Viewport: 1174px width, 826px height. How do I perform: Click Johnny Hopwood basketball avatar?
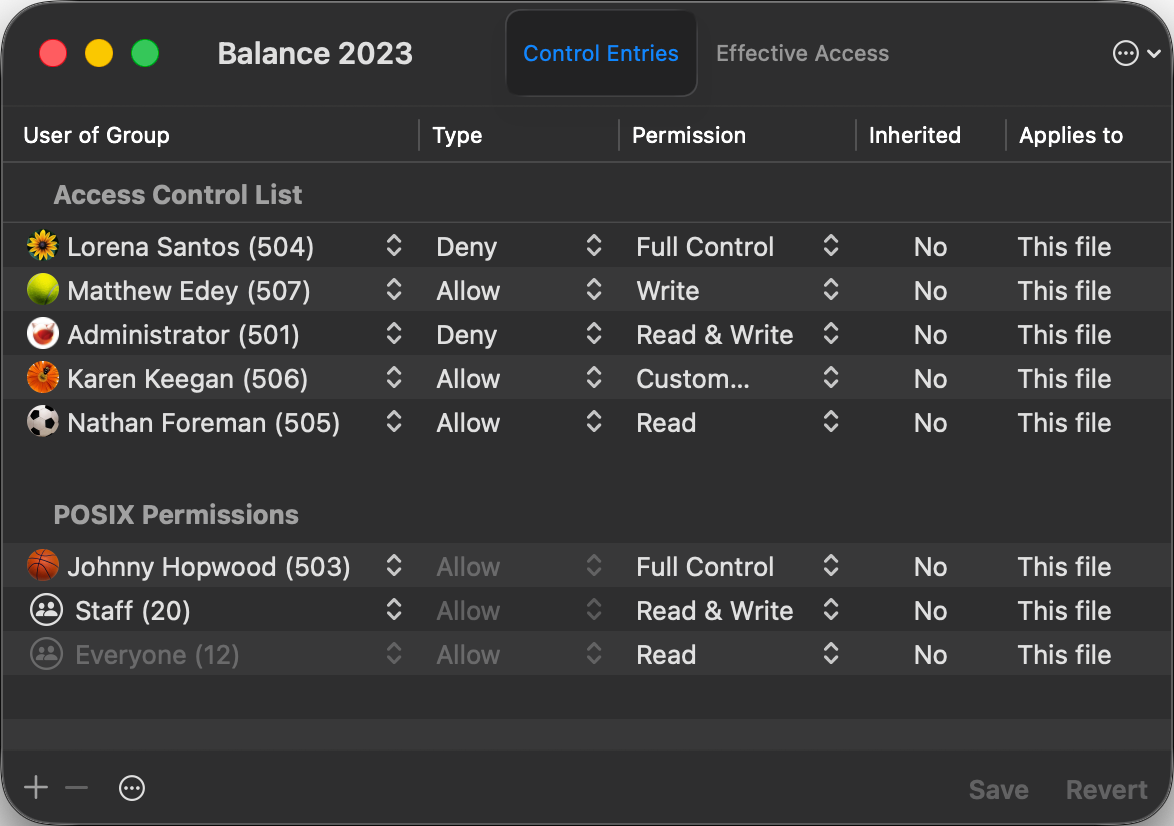43,565
